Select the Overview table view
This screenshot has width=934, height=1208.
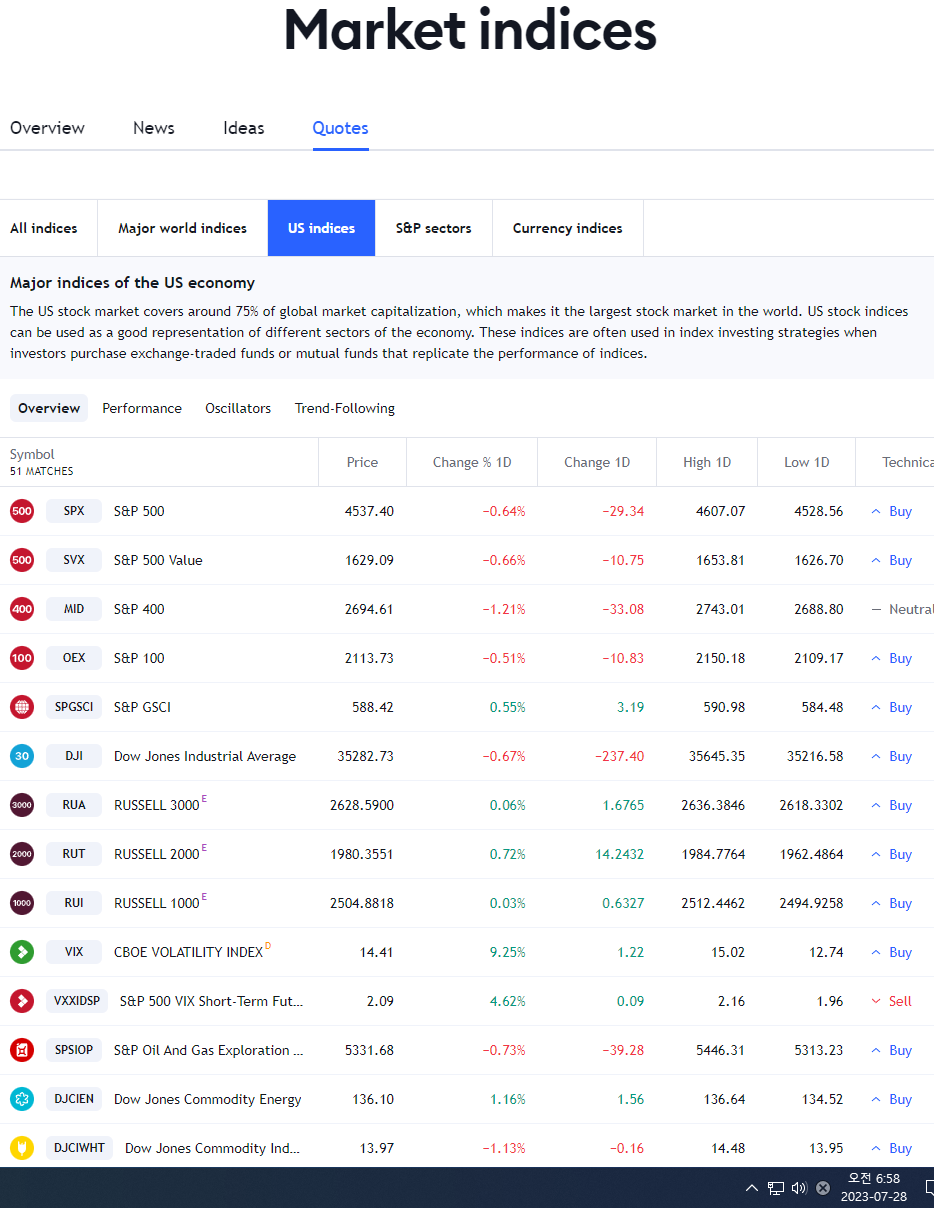49,408
